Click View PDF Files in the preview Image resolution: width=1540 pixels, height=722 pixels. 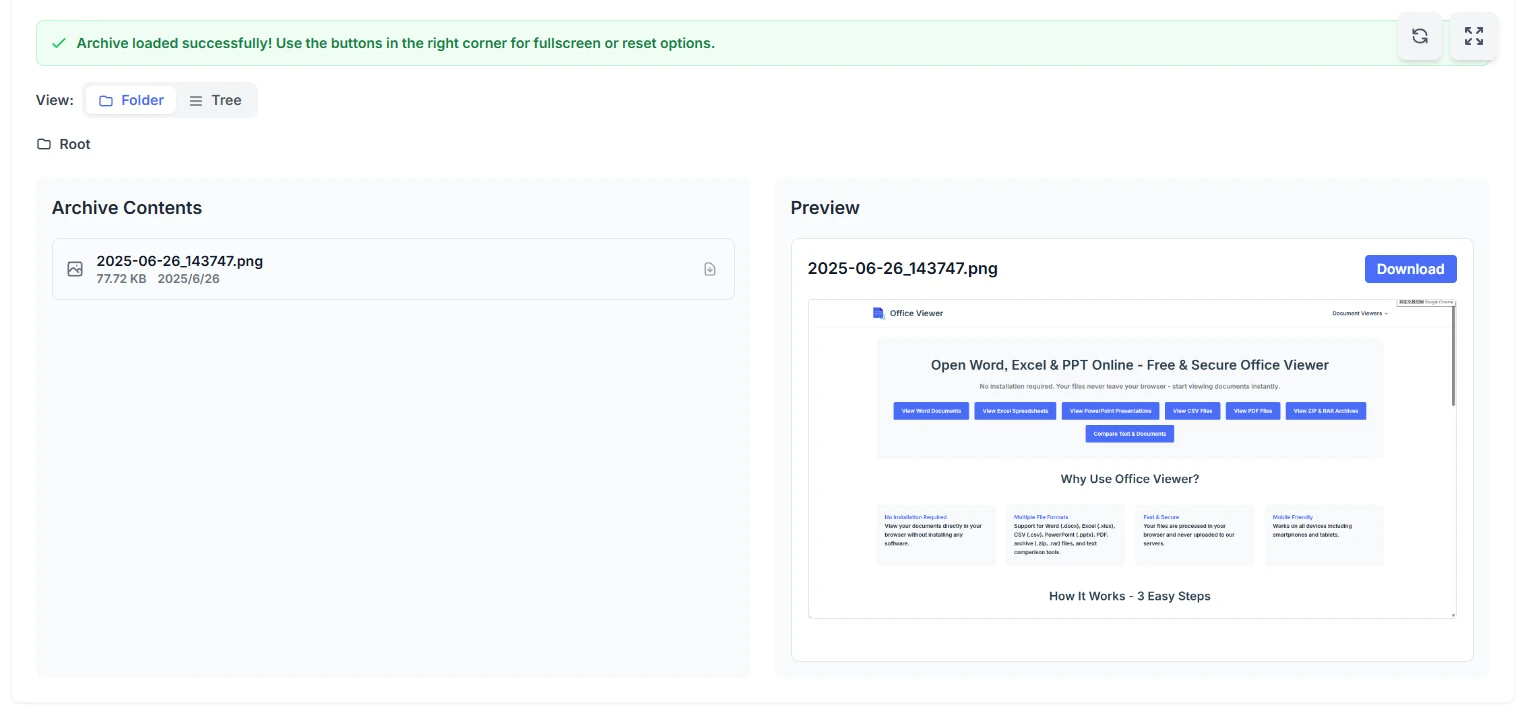click(x=1253, y=411)
